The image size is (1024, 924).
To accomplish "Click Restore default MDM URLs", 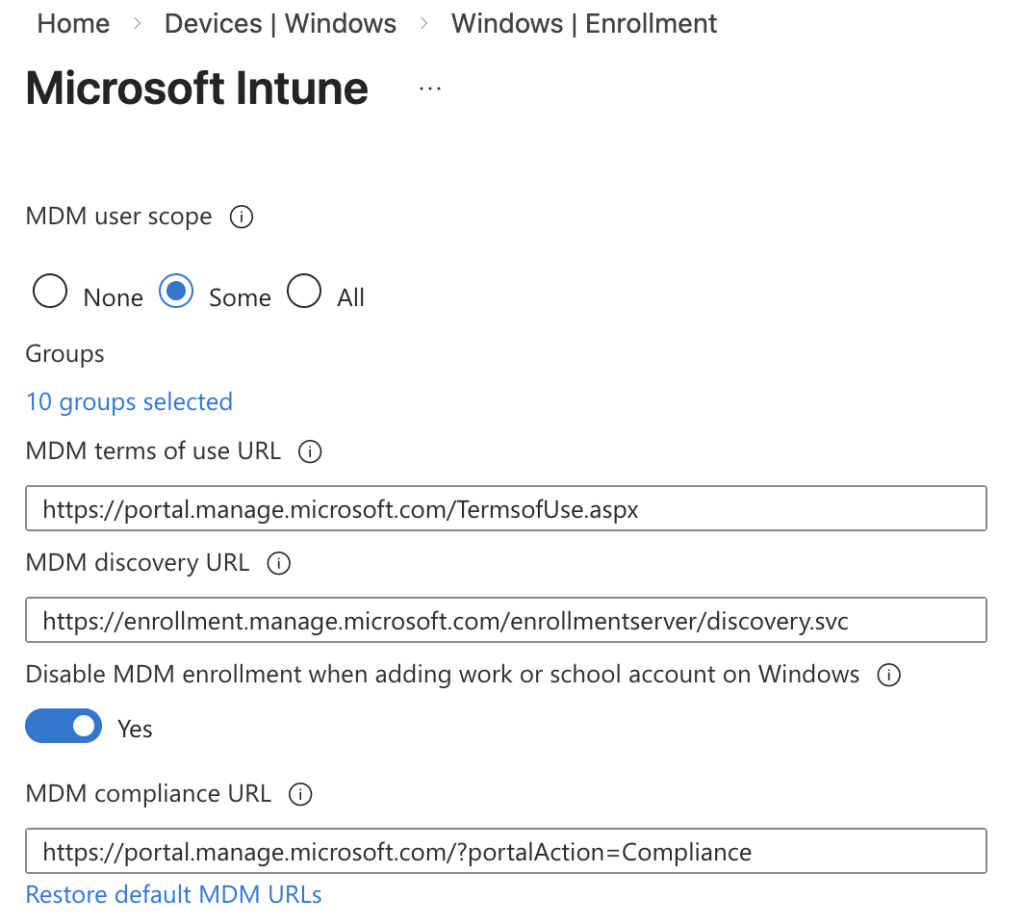I will pos(174,894).
